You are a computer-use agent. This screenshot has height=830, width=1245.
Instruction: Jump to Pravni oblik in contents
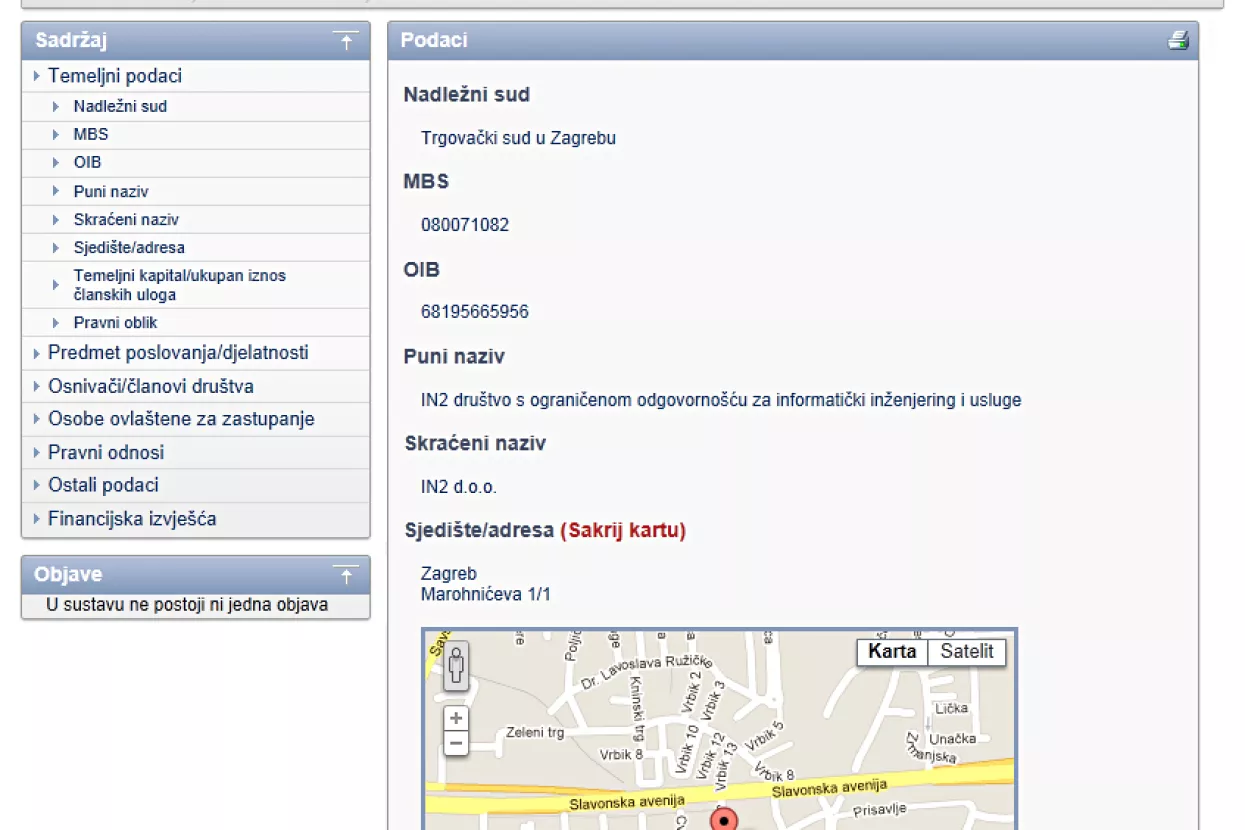tap(115, 323)
